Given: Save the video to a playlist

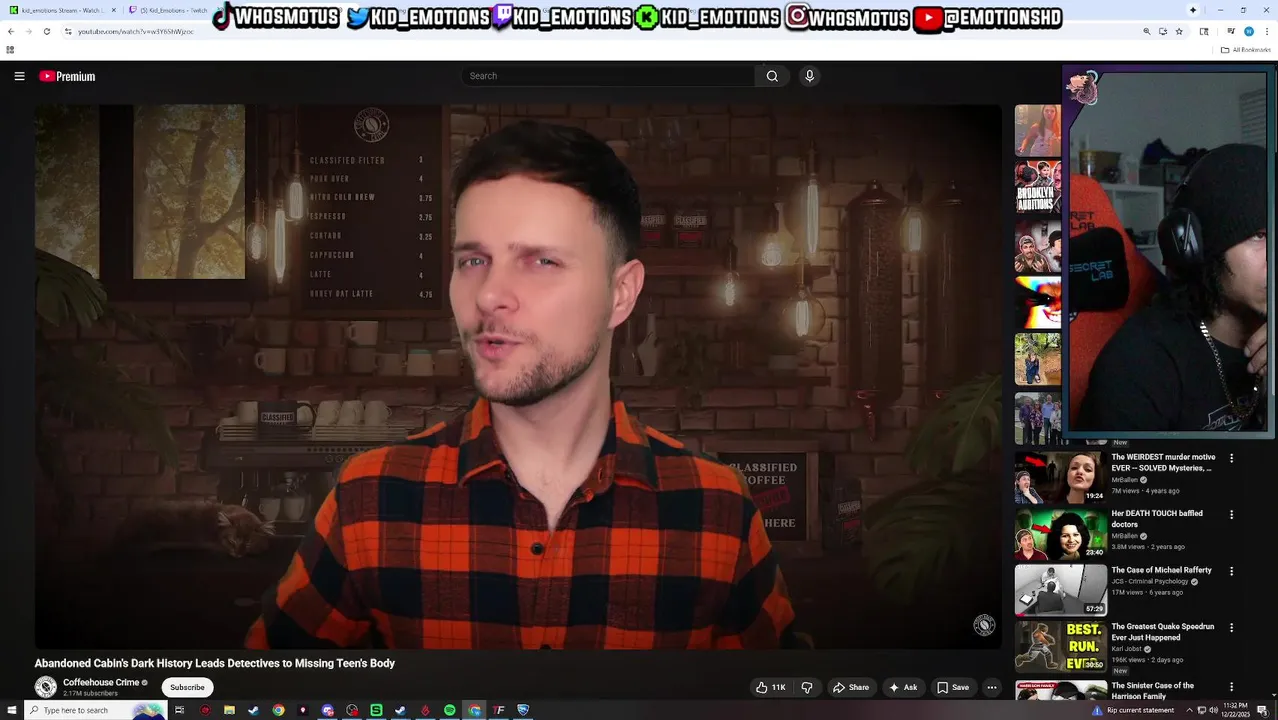Looking at the screenshot, I should [x=952, y=687].
